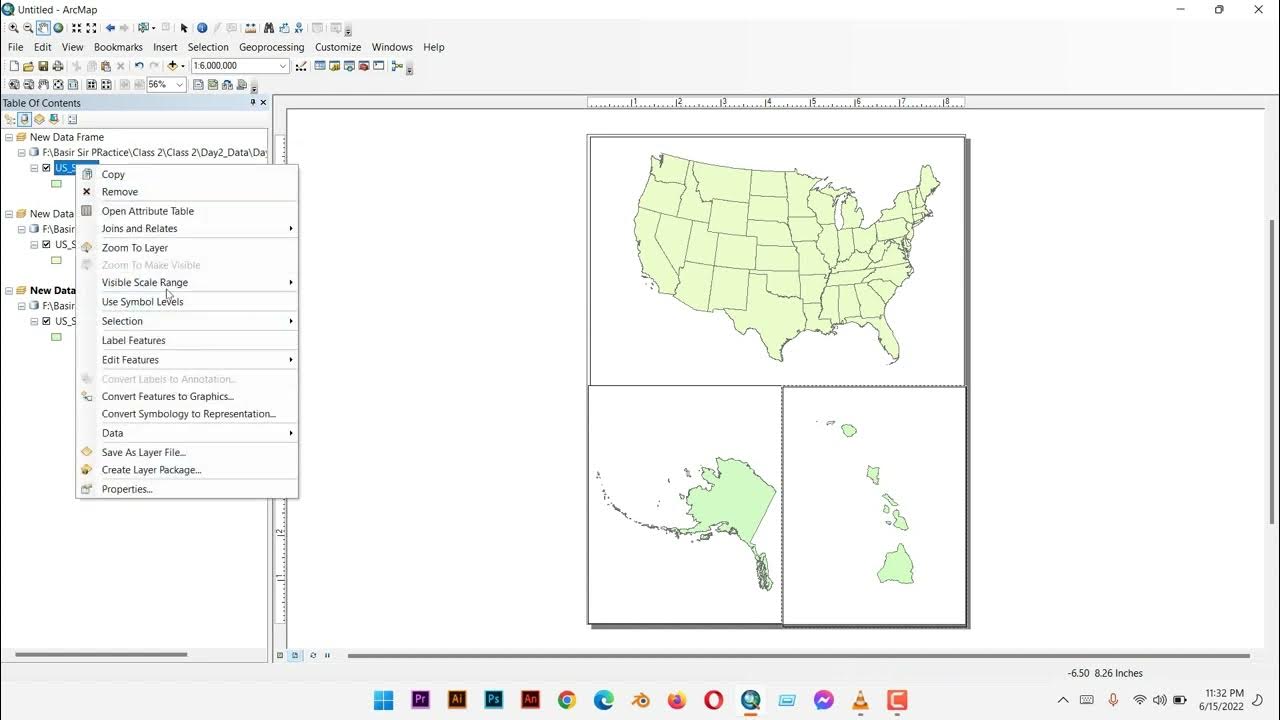Close the Table Of Contents panel
The height and width of the screenshot is (720, 1280).
pyautogui.click(x=263, y=103)
